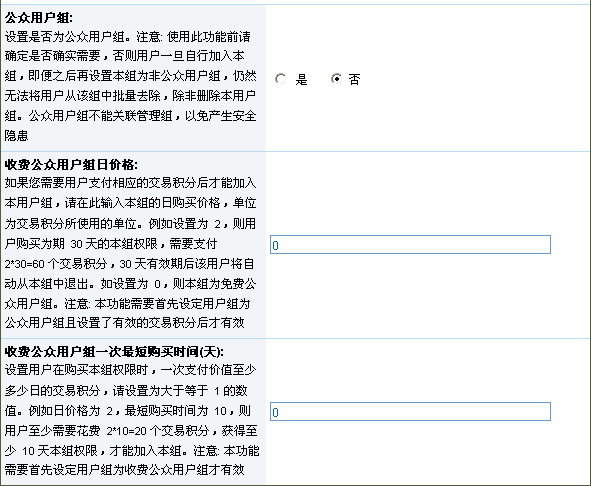Click the 否 label text

point(354,79)
